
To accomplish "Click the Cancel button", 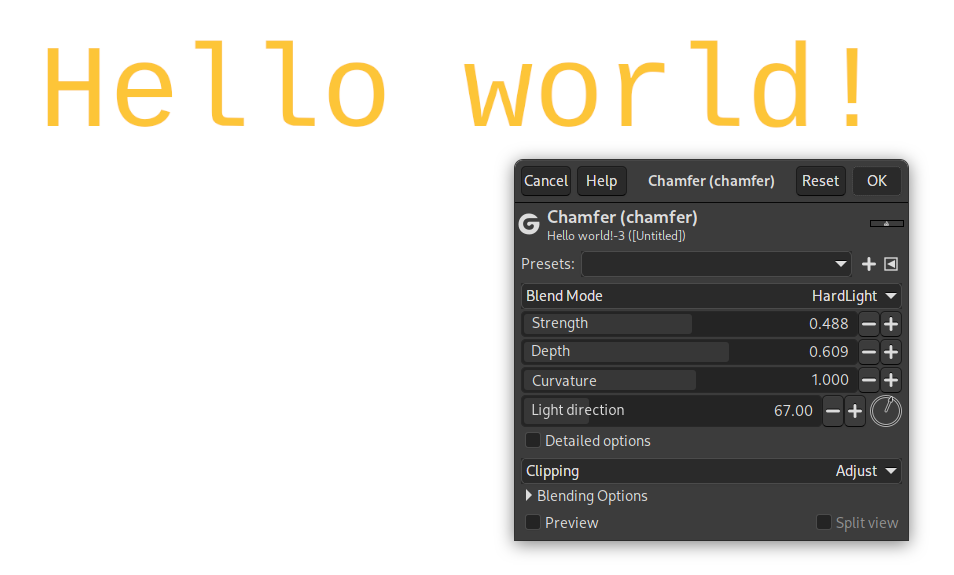I will tap(546, 181).
